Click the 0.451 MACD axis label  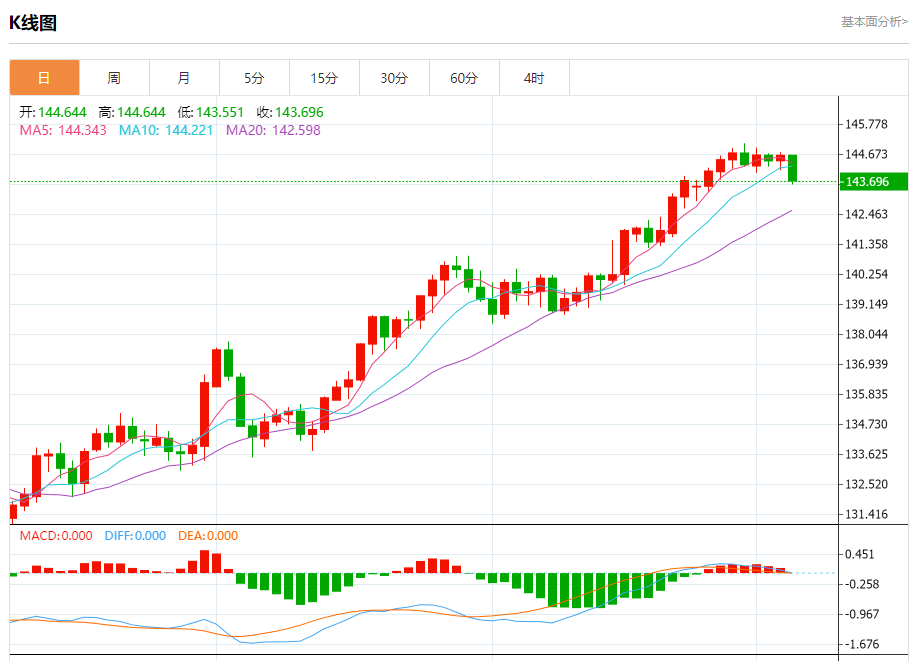click(860, 554)
